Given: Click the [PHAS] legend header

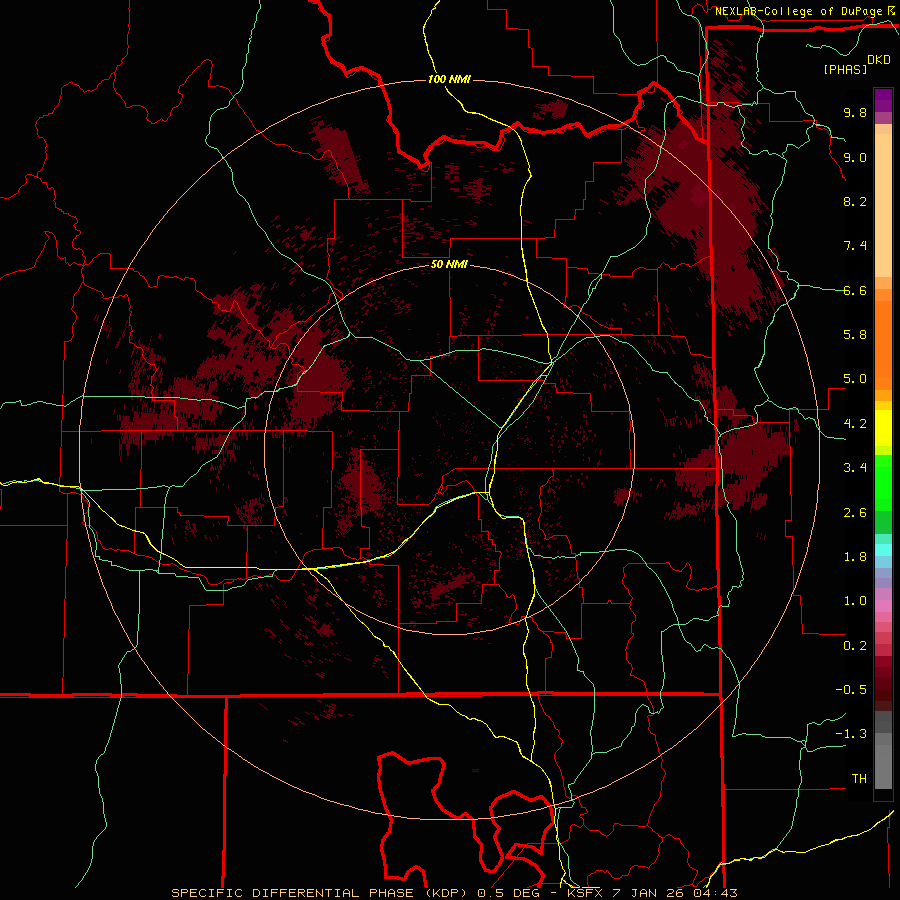Looking at the screenshot, I should (x=845, y=69).
